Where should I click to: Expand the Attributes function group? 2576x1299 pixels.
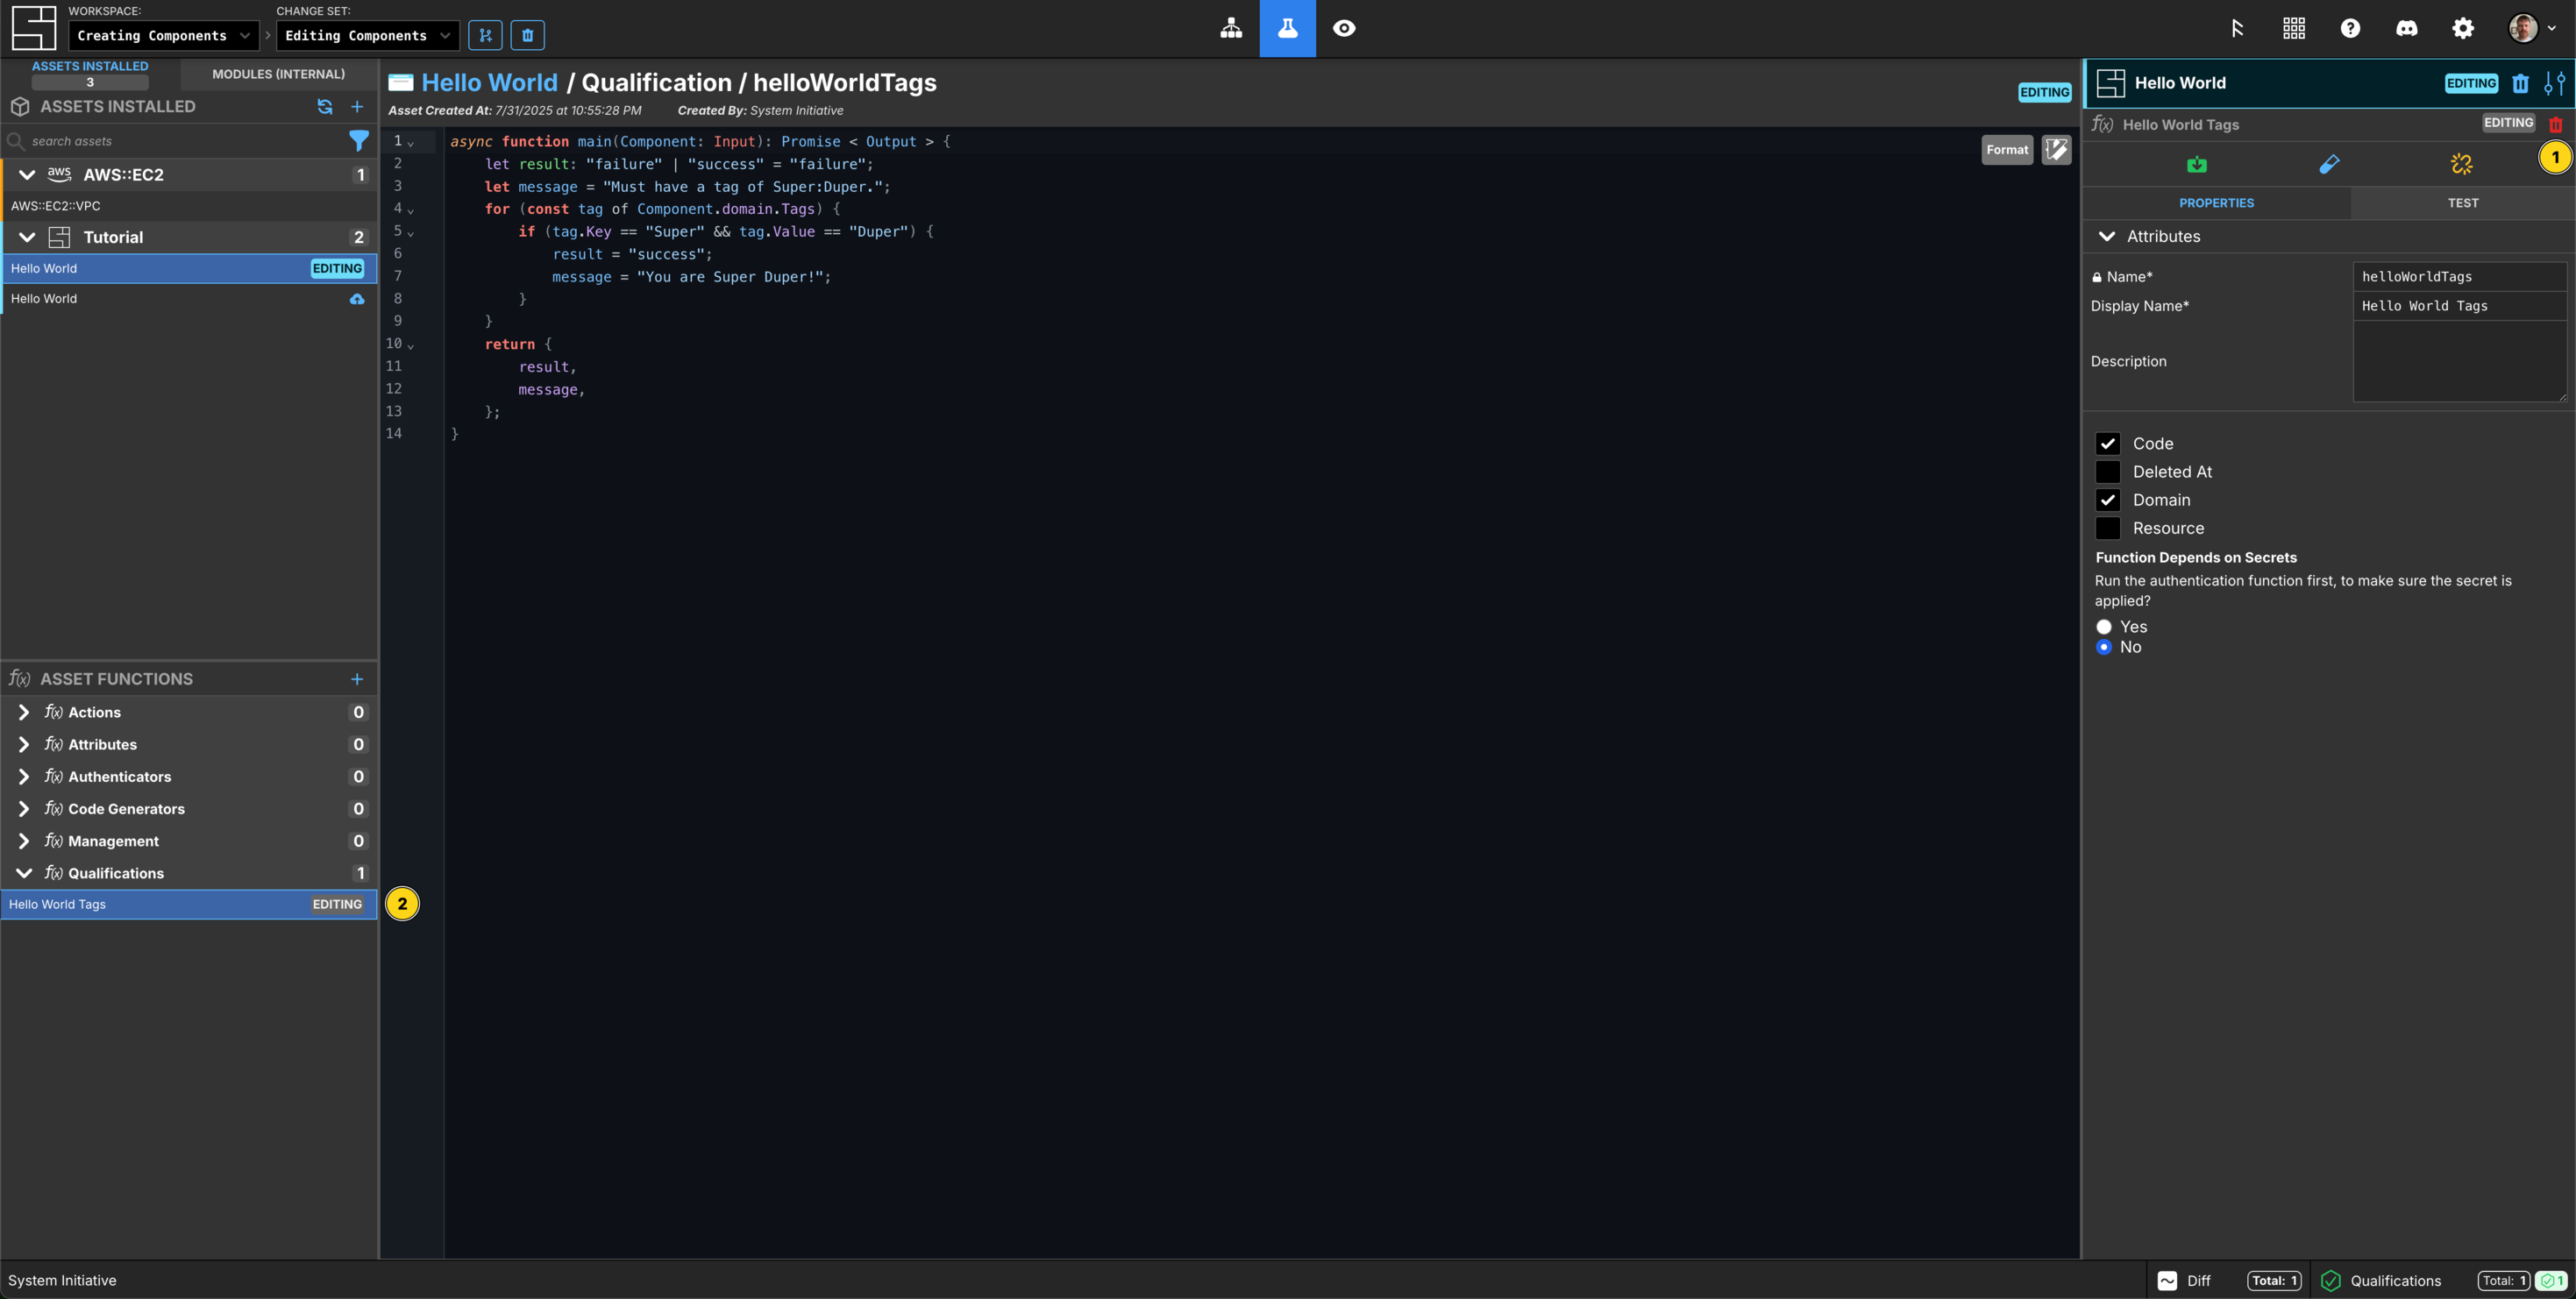click(24, 745)
